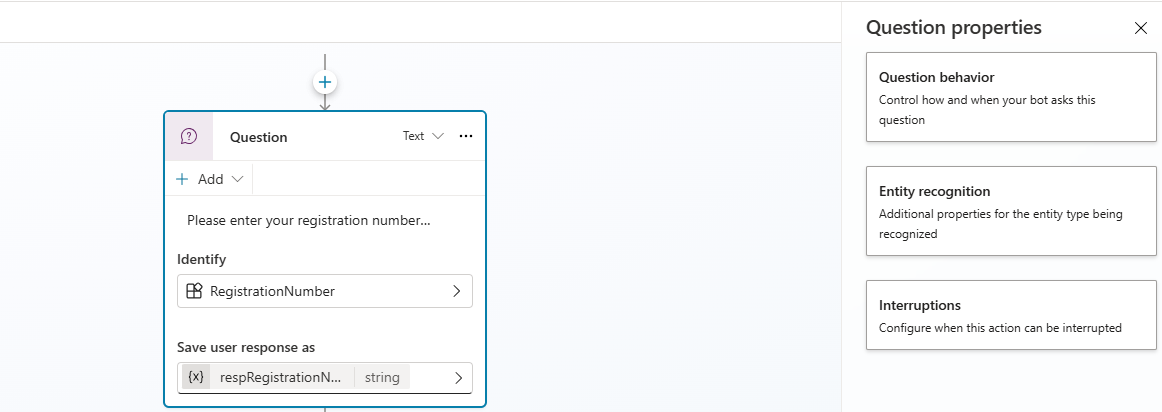Click the RegistrationNumber entity name text
Screen dimensions: 1162x412
pyautogui.click(x=272, y=291)
